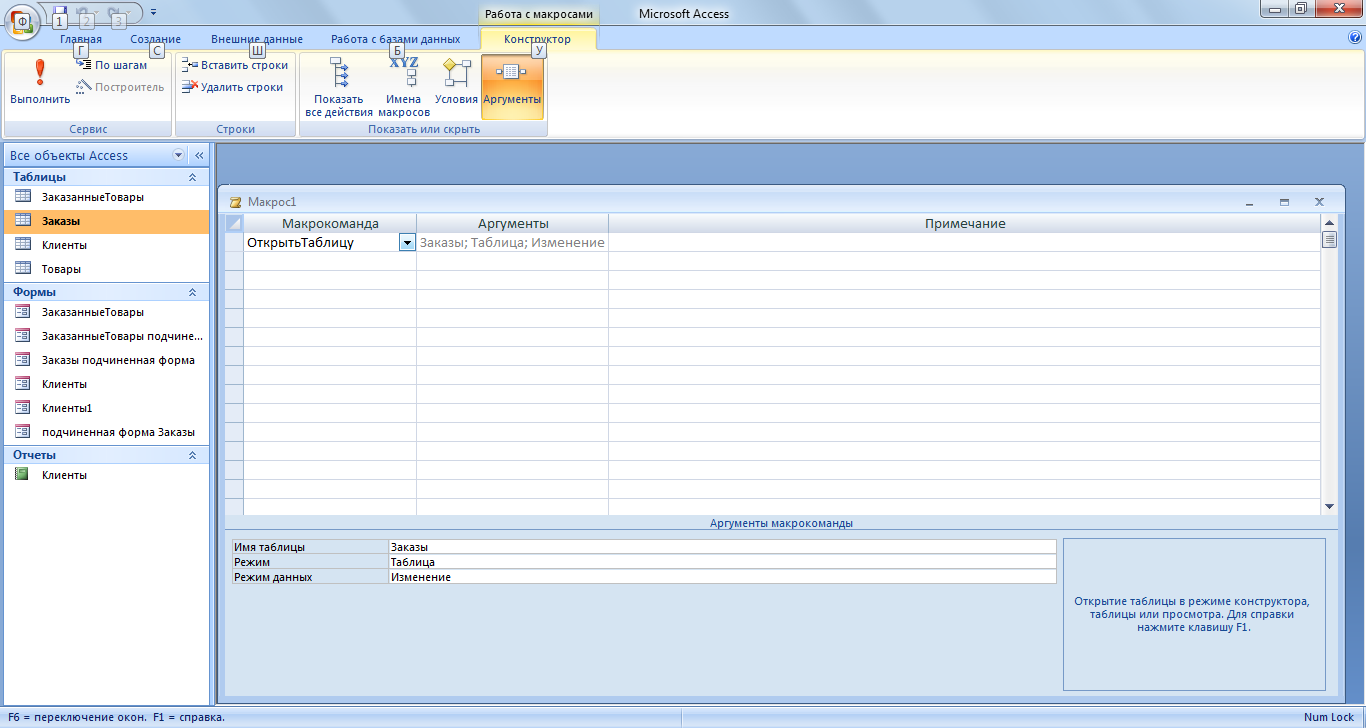
Task: Toggle Аргументы column off
Action: tap(512, 87)
